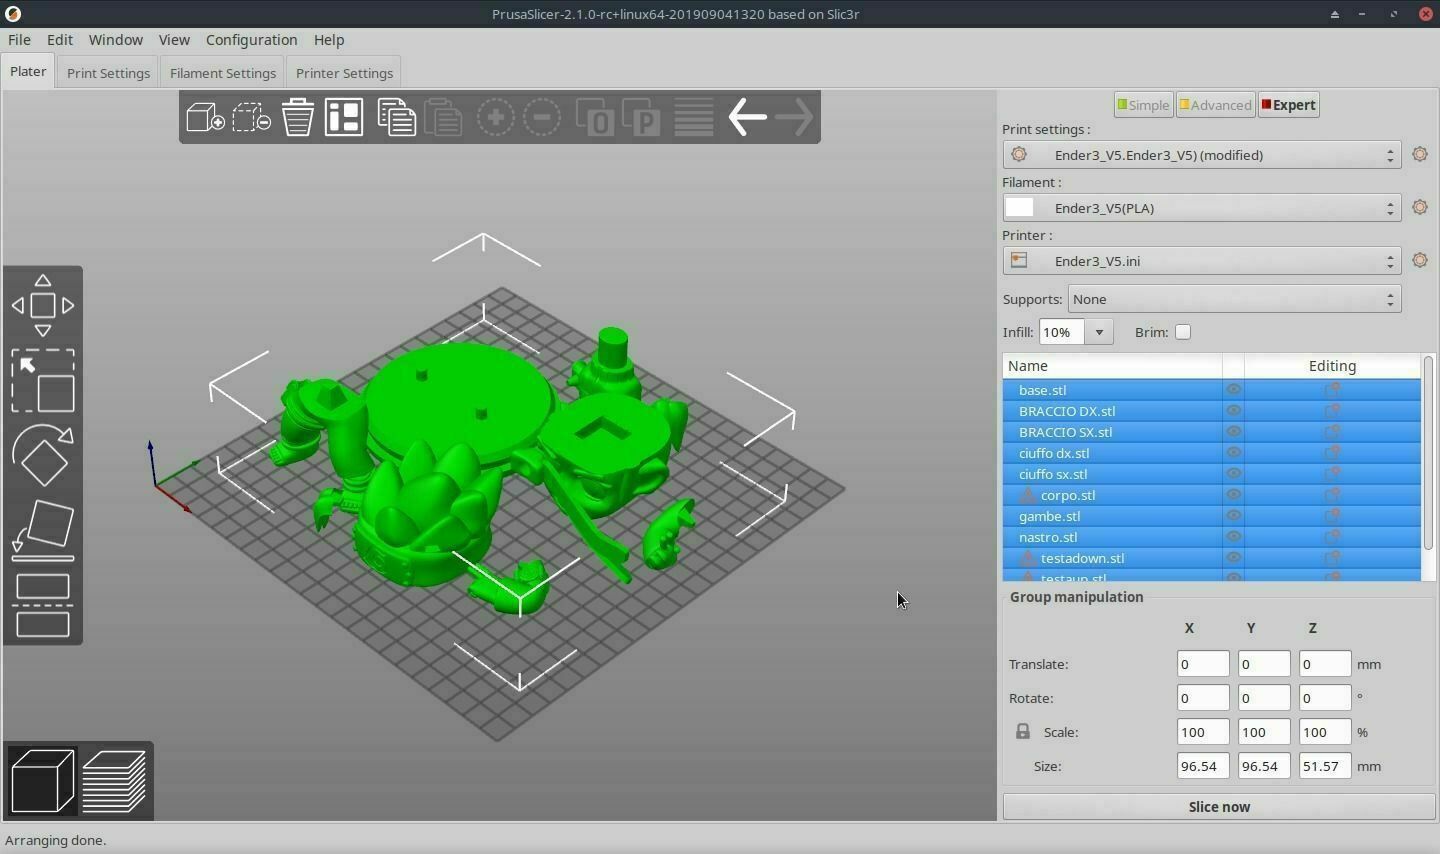Open the Print settings gear icon
Screen dimensions: 1440x854
[x=1420, y=154]
